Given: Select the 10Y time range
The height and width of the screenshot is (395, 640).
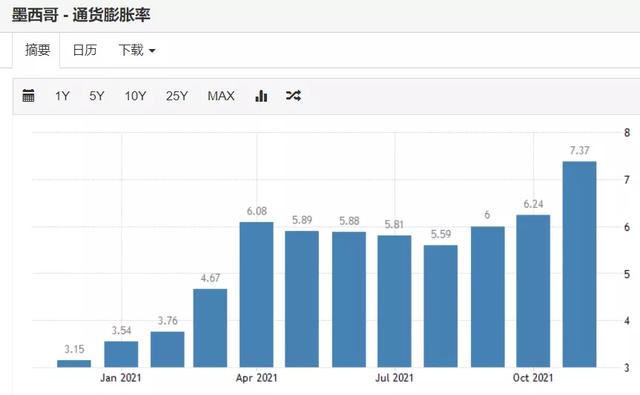Looking at the screenshot, I should [x=135, y=96].
